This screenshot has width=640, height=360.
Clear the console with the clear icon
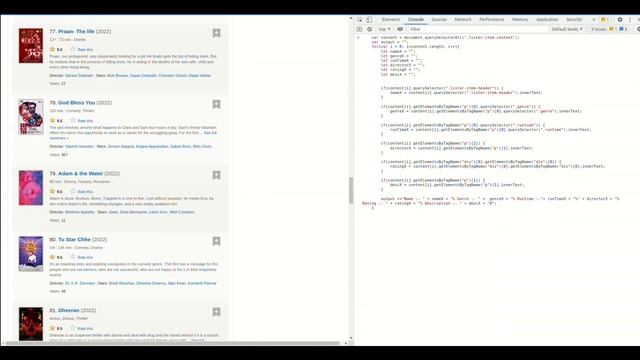click(x=369, y=29)
